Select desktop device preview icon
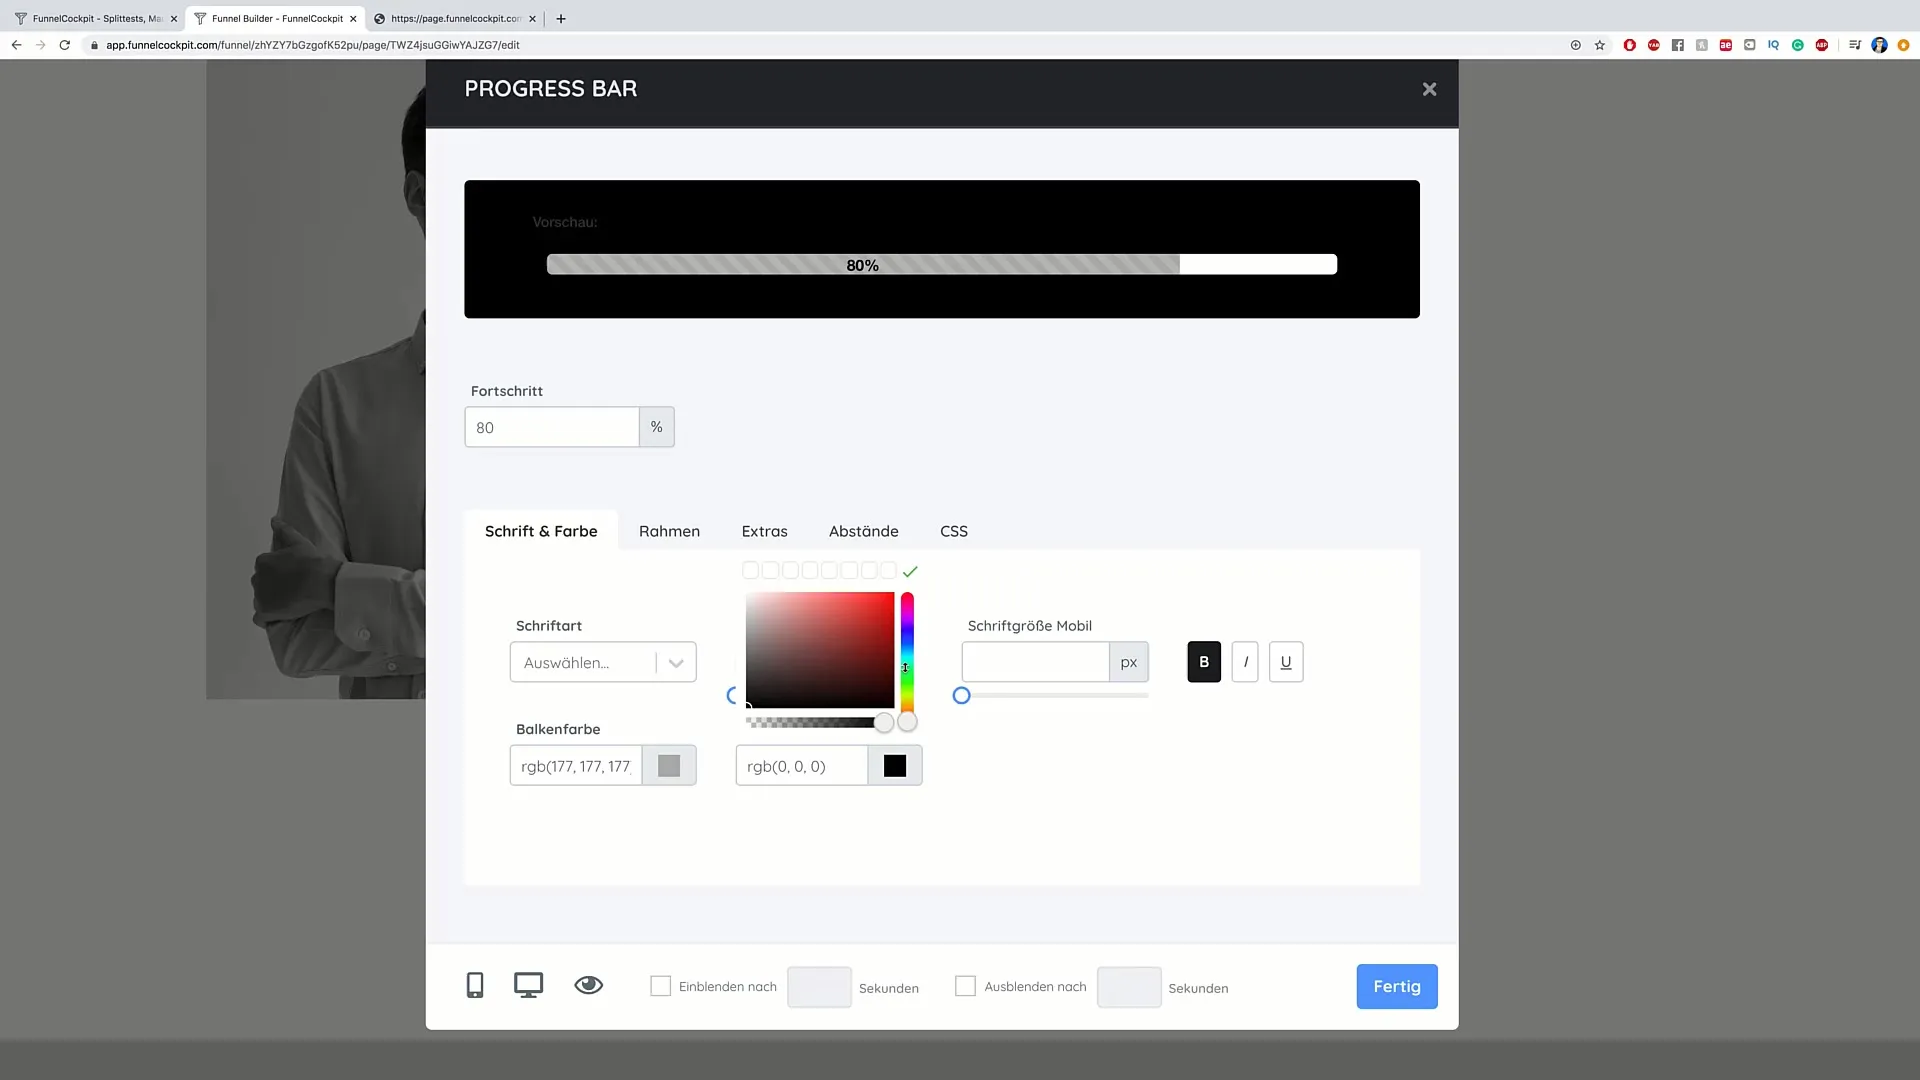Viewport: 1920px width, 1080px height. [527, 986]
